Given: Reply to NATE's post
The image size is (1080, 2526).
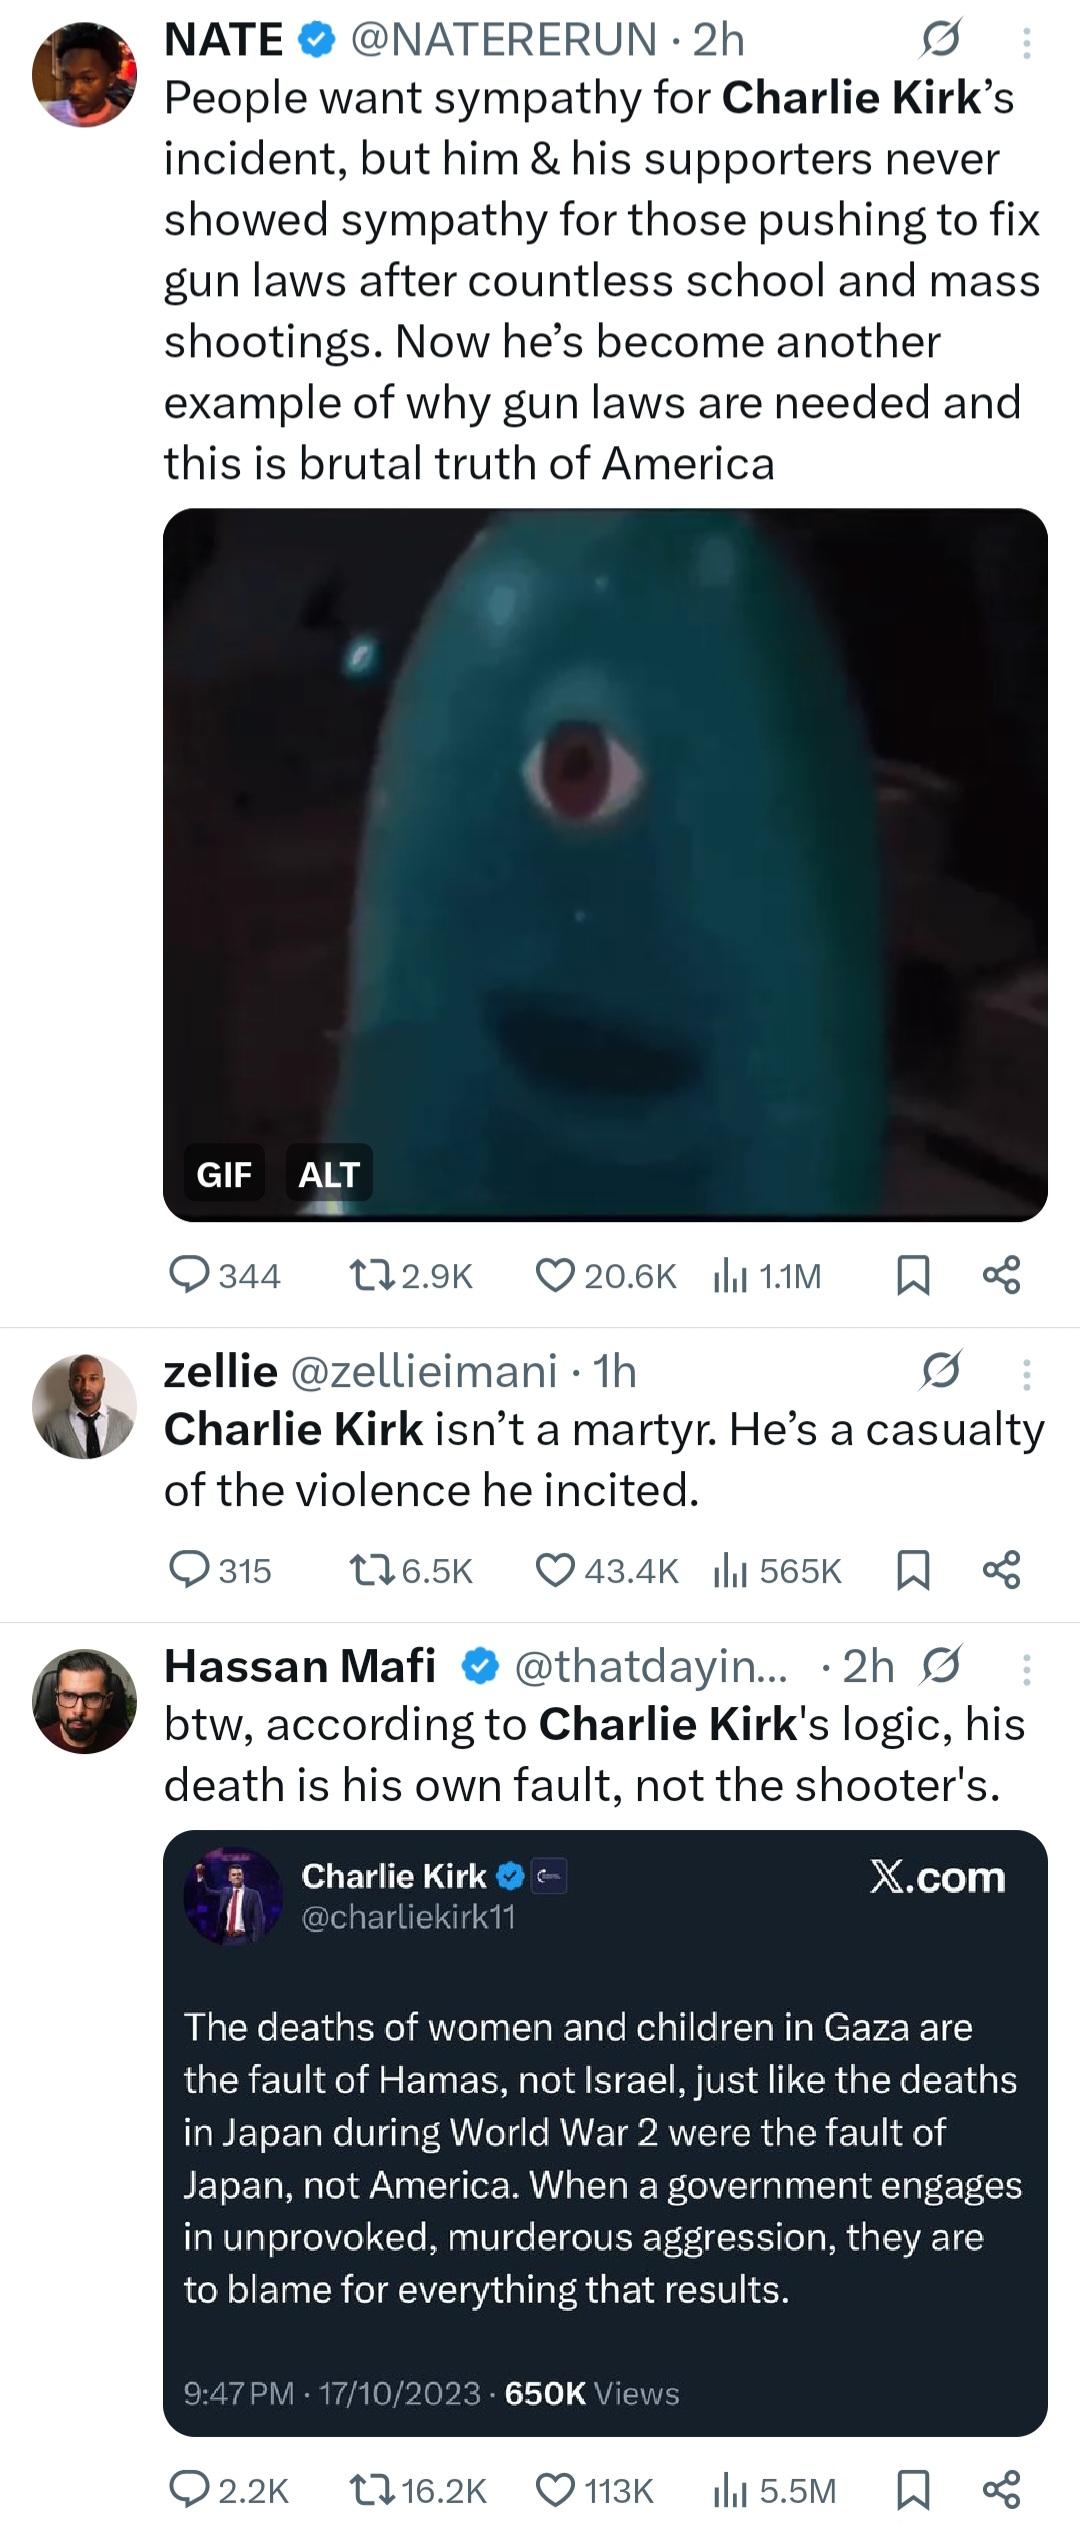Looking at the screenshot, I should coord(189,1275).
